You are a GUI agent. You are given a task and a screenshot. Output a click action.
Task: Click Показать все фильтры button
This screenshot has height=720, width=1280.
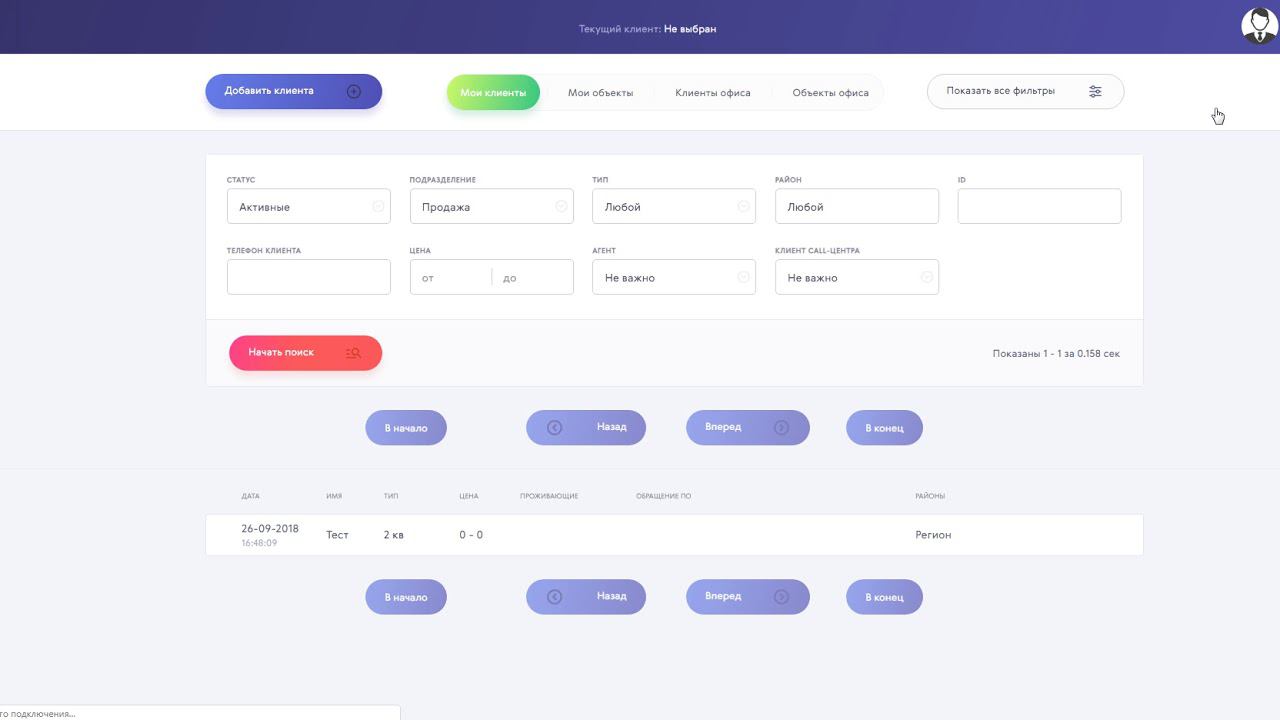coord(1026,91)
